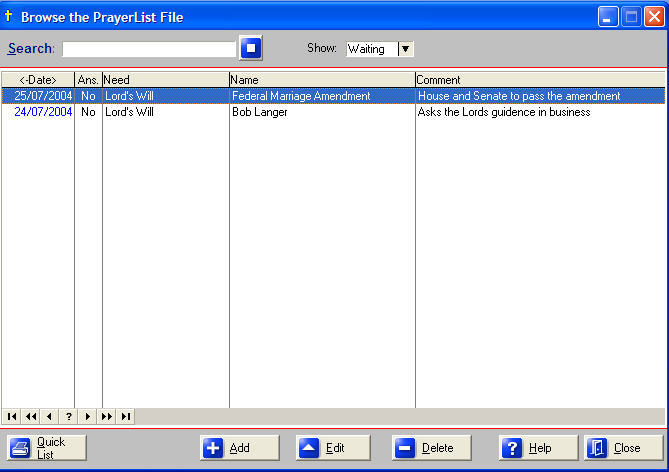The height and width of the screenshot is (472, 669).
Task: Click the Delete button
Action: pyautogui.click(x=432, y=448)
